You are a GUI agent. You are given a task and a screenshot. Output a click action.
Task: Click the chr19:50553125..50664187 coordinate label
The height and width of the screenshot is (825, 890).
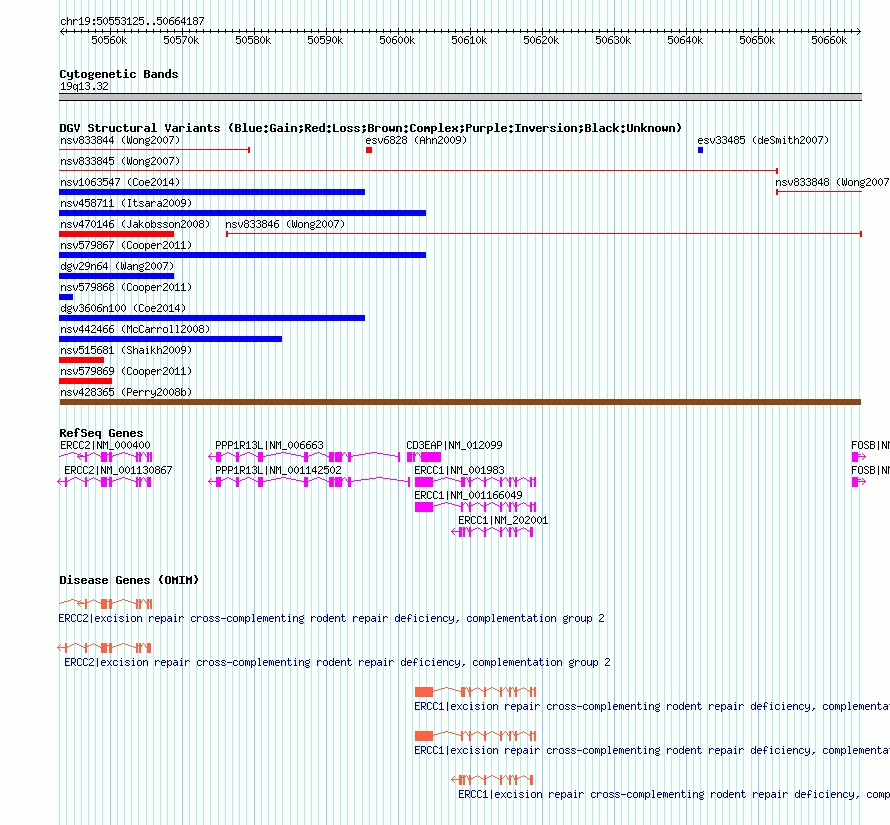[132, 22]
